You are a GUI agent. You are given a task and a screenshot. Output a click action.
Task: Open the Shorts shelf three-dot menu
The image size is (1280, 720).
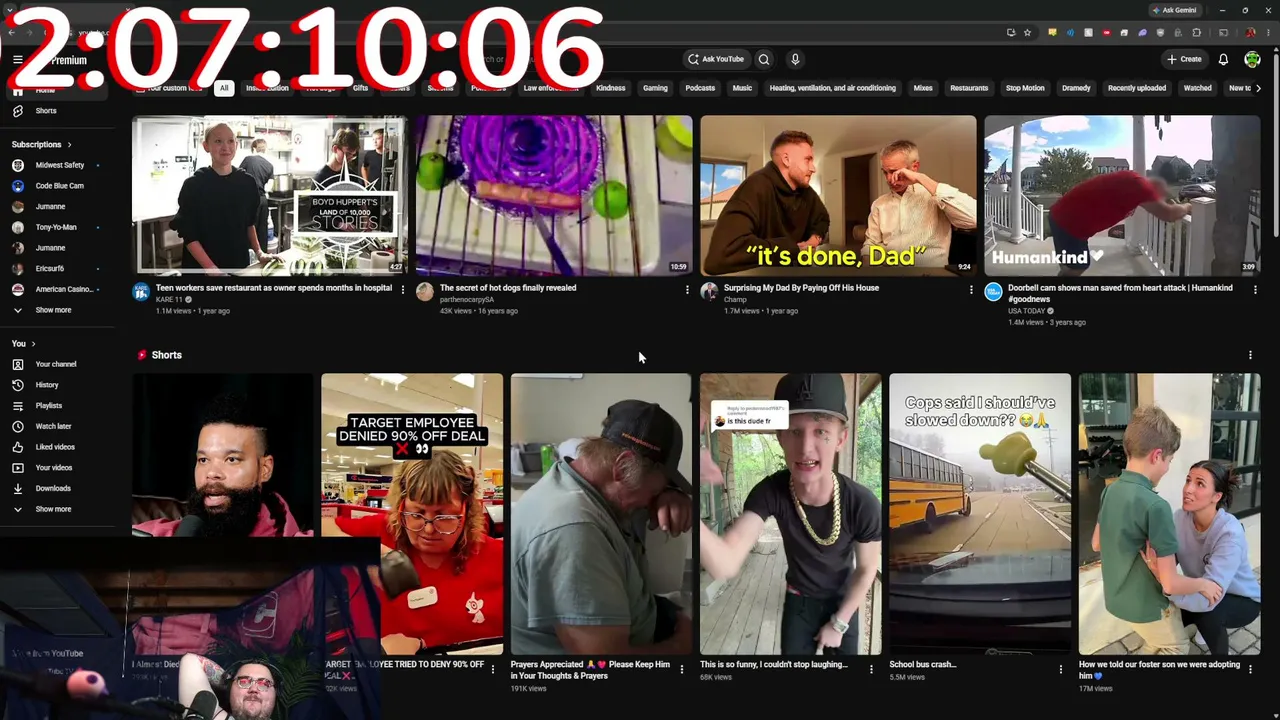[1250, 355]
